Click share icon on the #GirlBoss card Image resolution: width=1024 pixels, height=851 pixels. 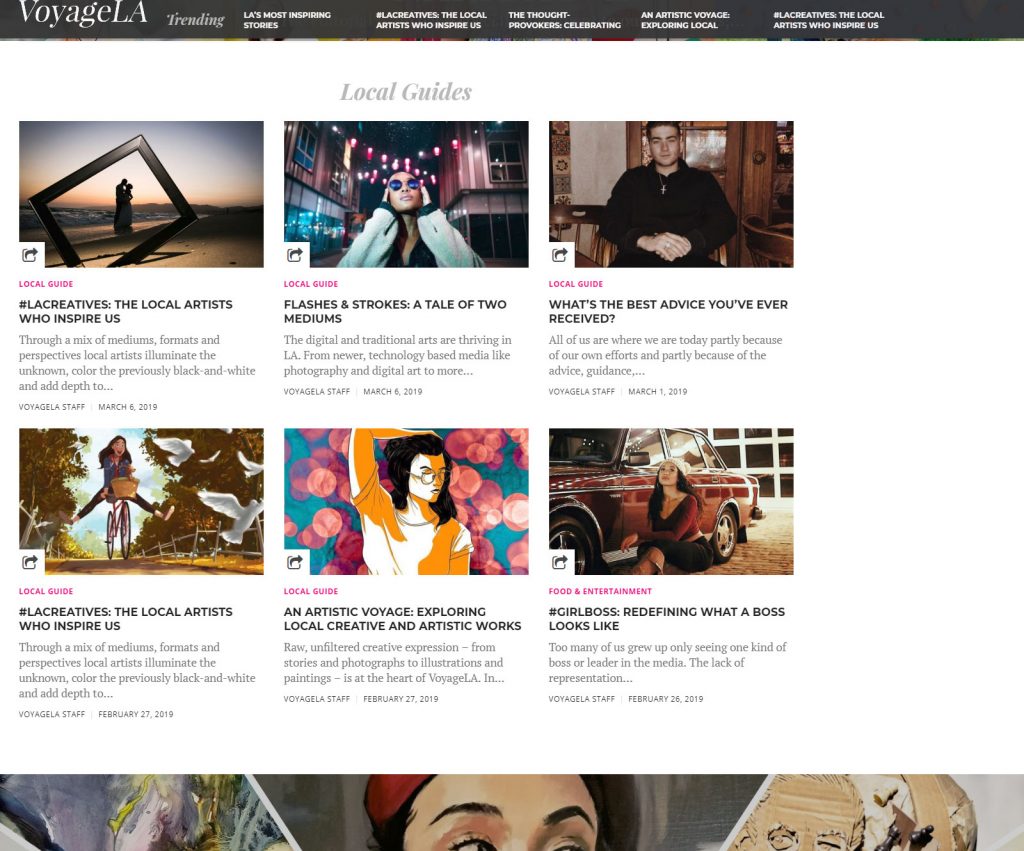pos(561,562)
